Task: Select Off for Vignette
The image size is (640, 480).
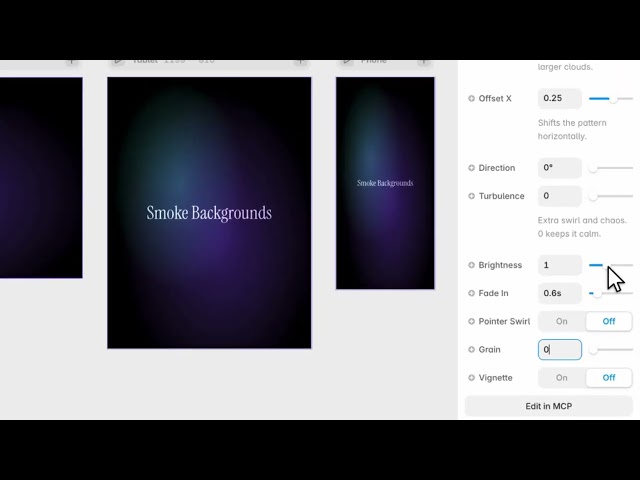Action: pos(609,378)
